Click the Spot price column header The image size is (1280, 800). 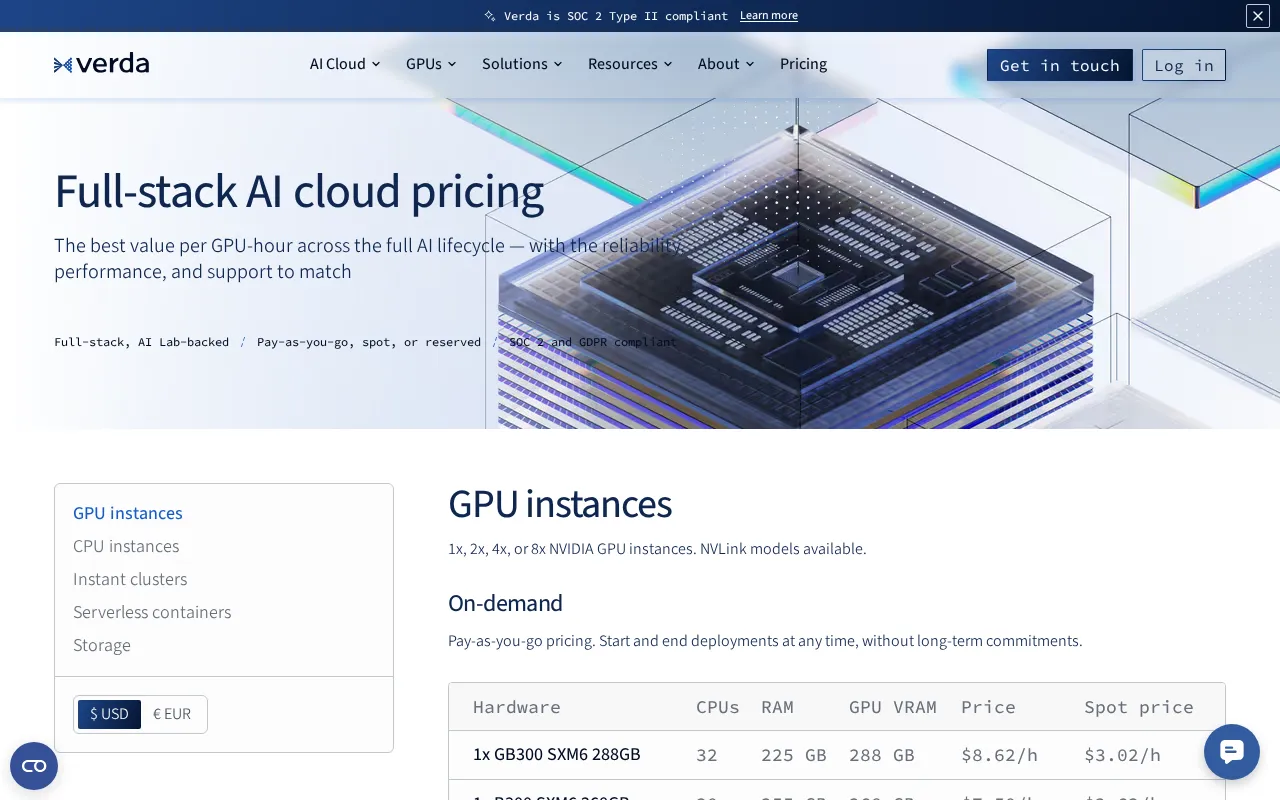1139,707
